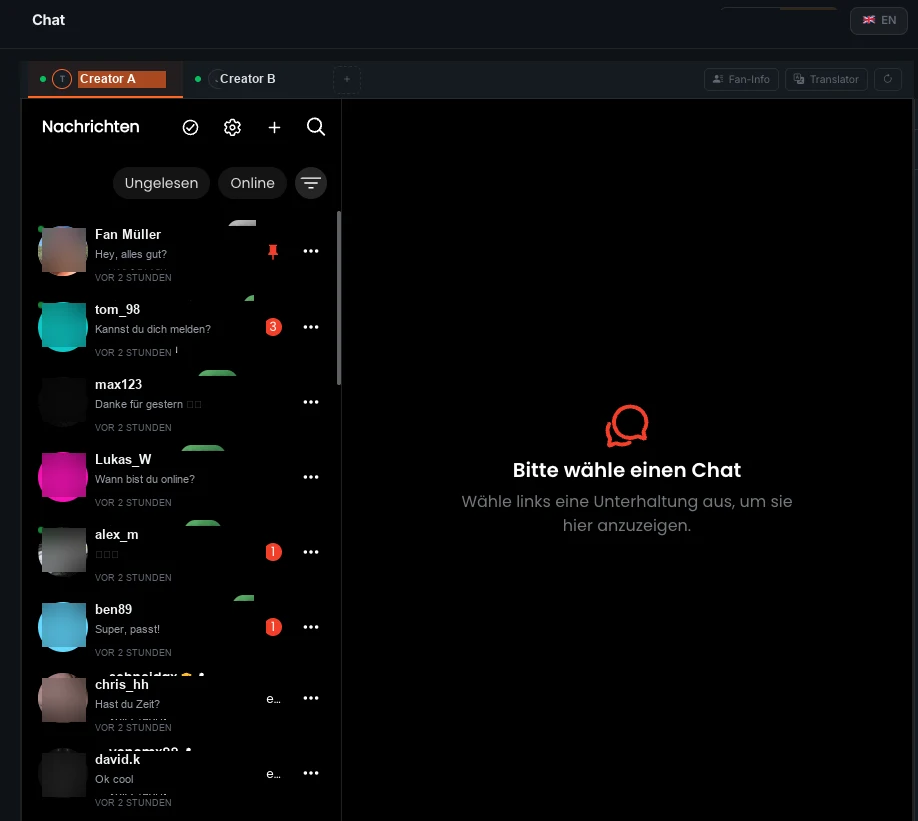Toggle the Ungelesen filter

(x=161, y=183)
